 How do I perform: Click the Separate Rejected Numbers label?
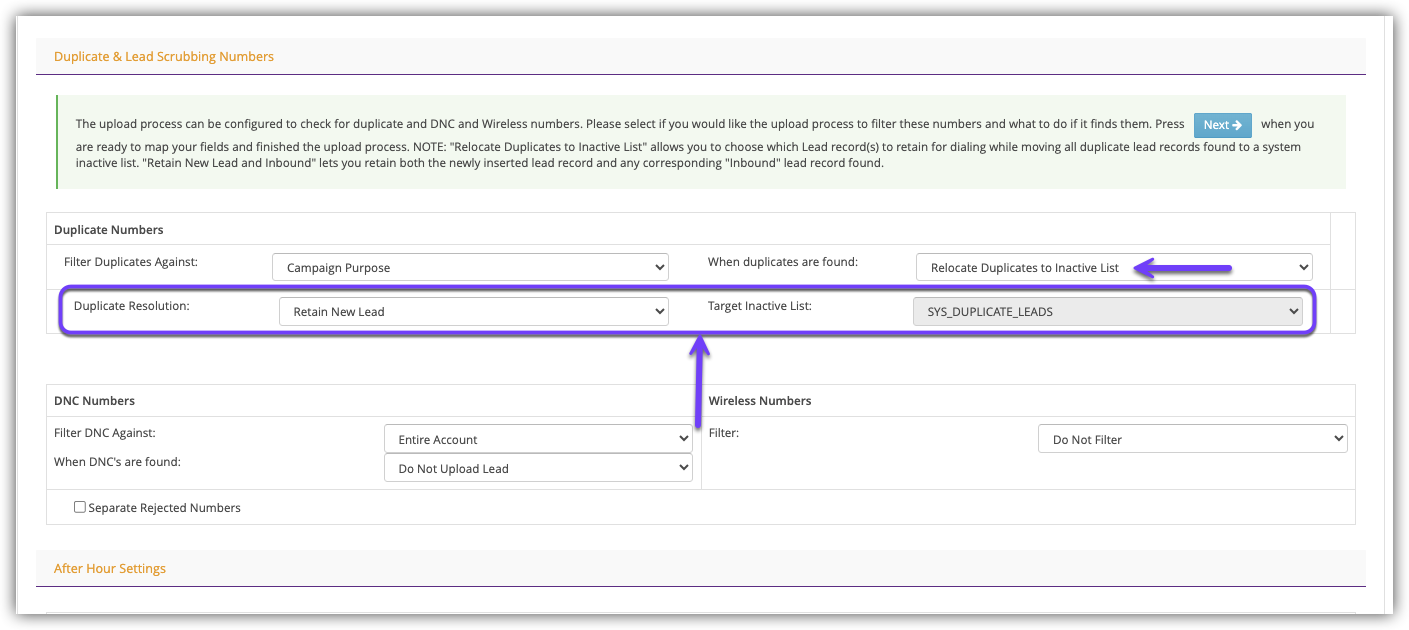165,508
